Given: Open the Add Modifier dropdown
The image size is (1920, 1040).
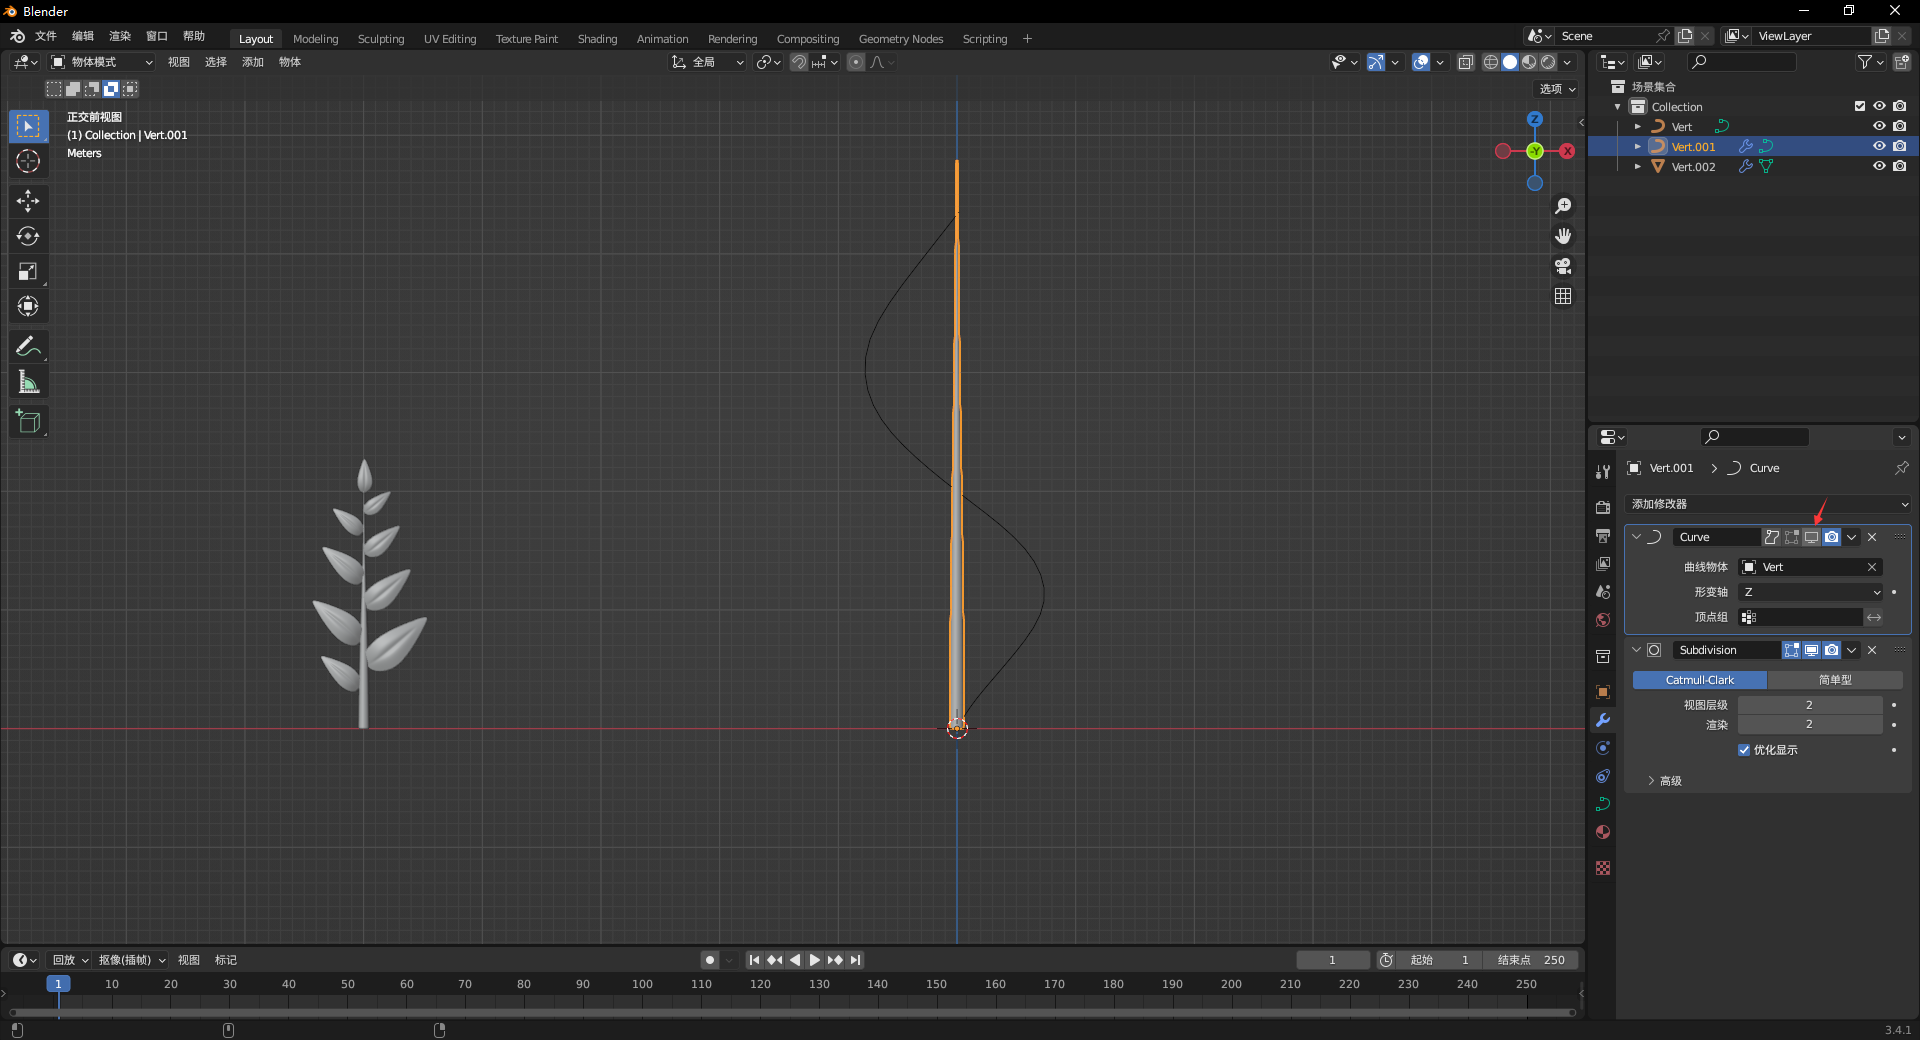Looking at the screenshot, I should [x=1768, y=504].
